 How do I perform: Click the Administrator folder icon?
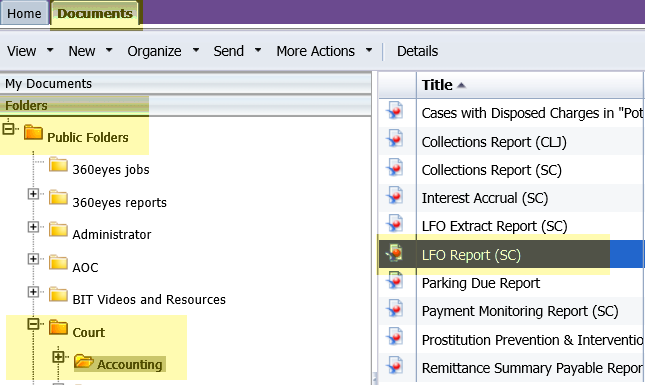click(58, 230)
